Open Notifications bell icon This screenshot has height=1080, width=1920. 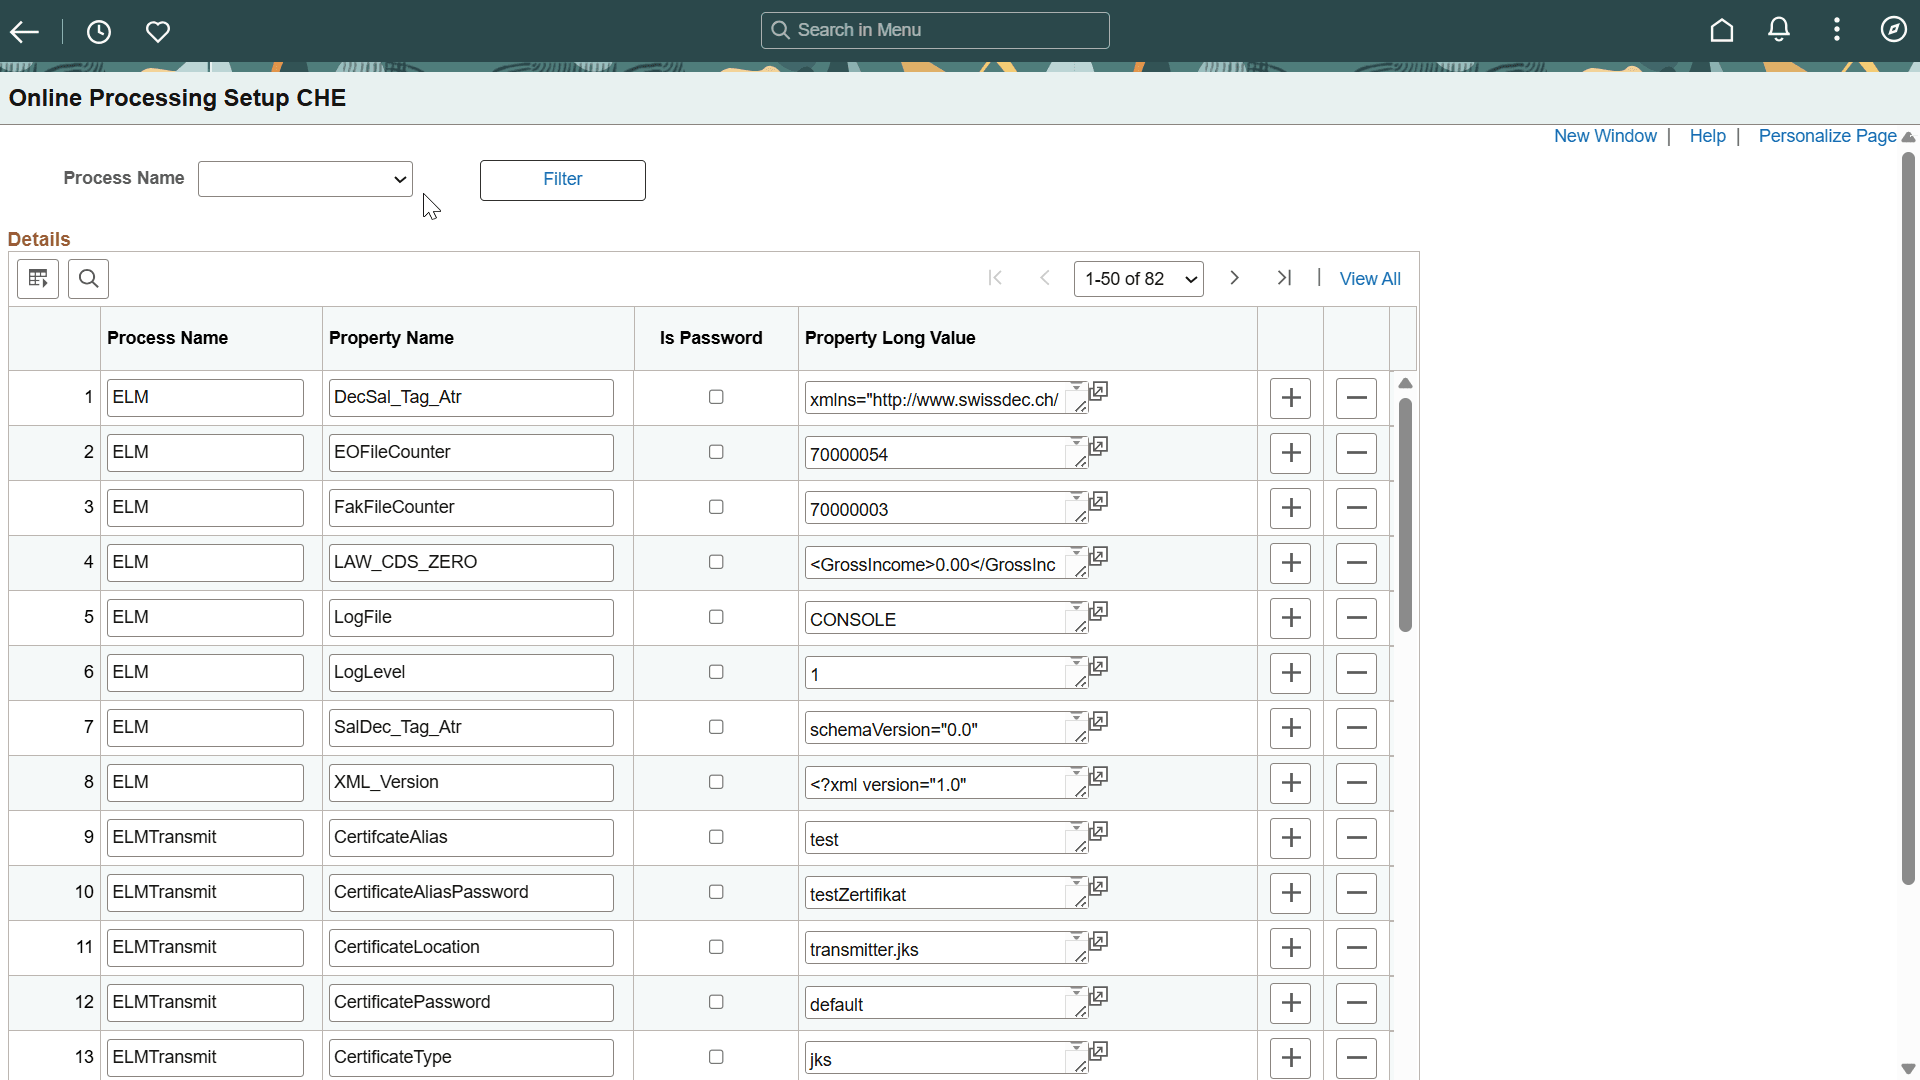click(x=1779, y=30)
